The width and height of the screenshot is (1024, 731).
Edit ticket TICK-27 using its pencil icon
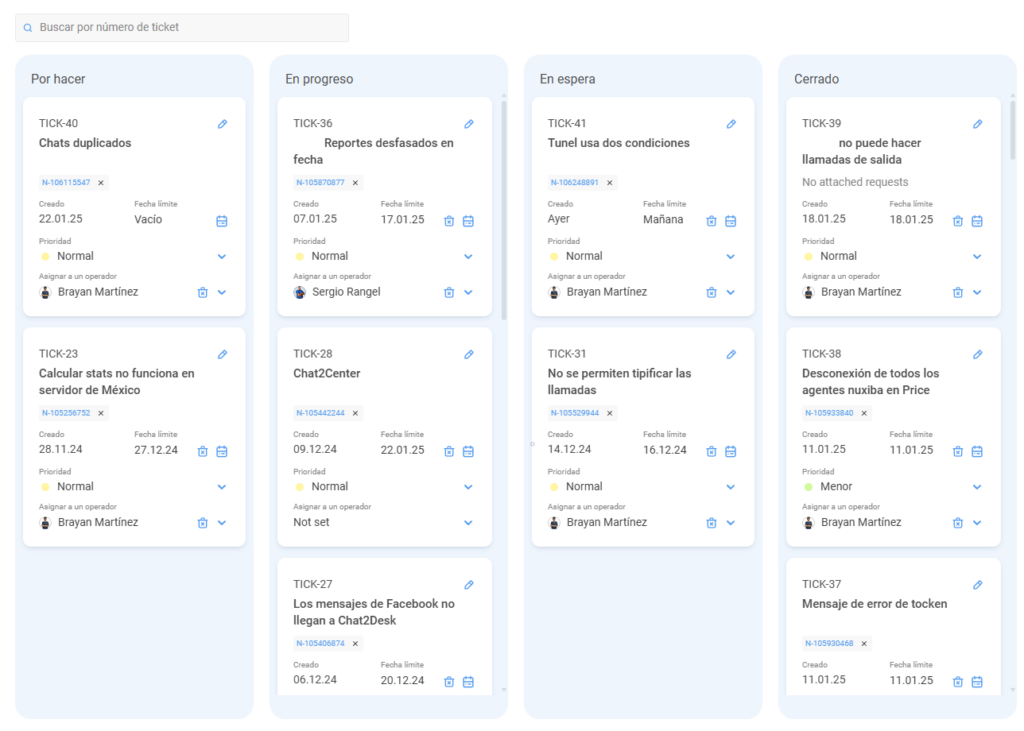click(x=469, y=585)
